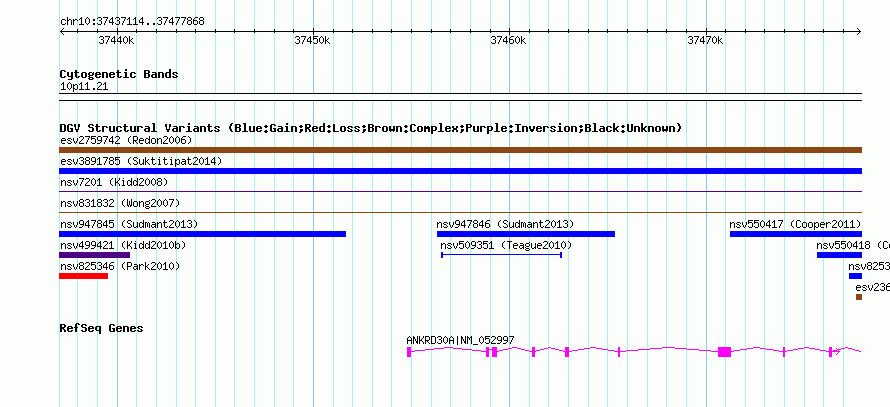Open the nsv947845 (Sudmant2013) label
The height and width of the screenshot is (407, 890).
(x=129, y=224)
